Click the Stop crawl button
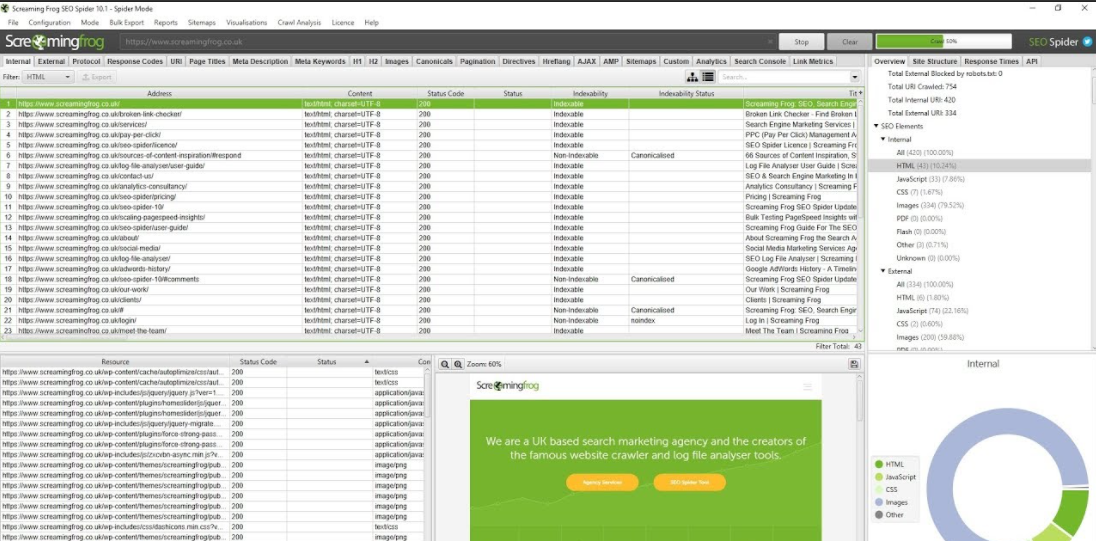1096x541 pixels. pos(801,42)
